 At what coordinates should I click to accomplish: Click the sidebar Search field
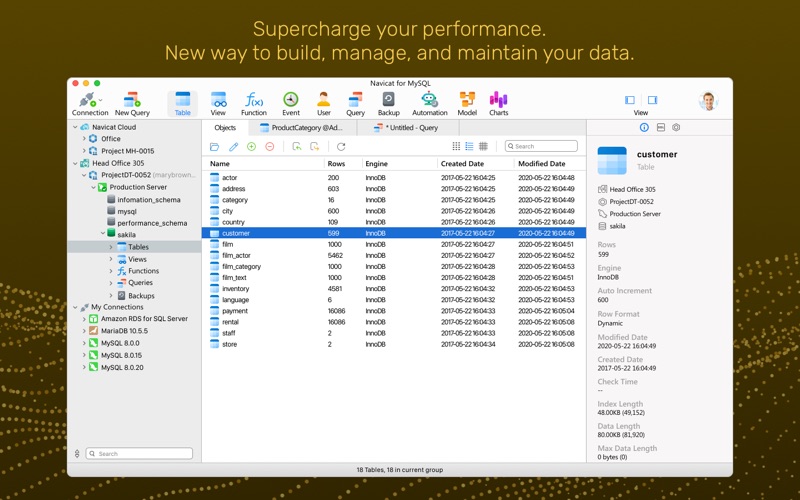[139, 453]
